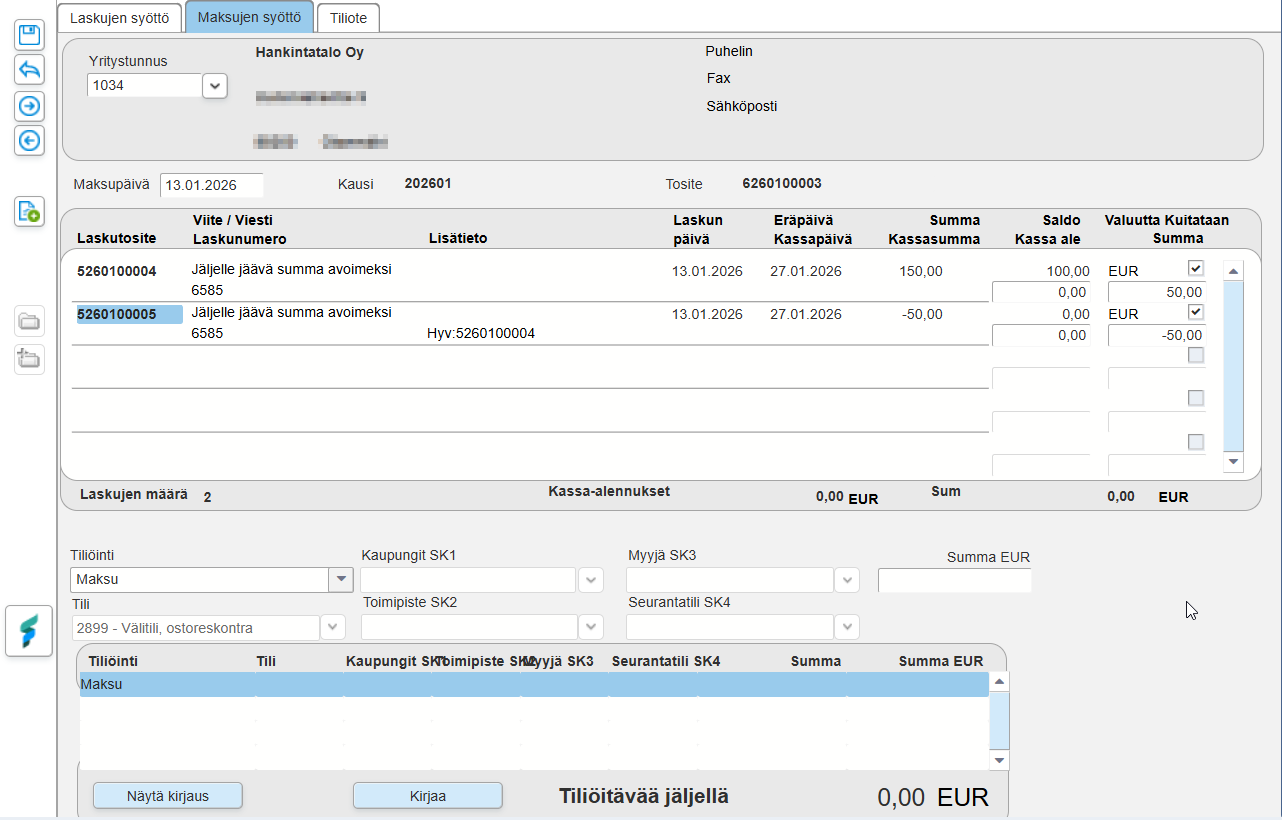Image resolution: width=1282 pixels, height=820 pixels.
Task: Open the Yritystunnus dropdown
Action: (215, 86)
